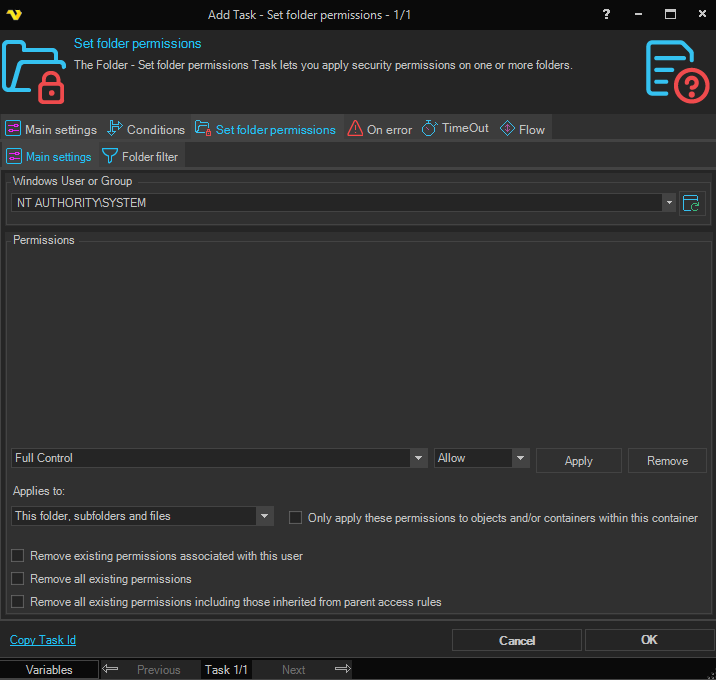This screenshot has height=680, width=716.
Task: Click the Variables button at bottom
Action: pos(49,669)
